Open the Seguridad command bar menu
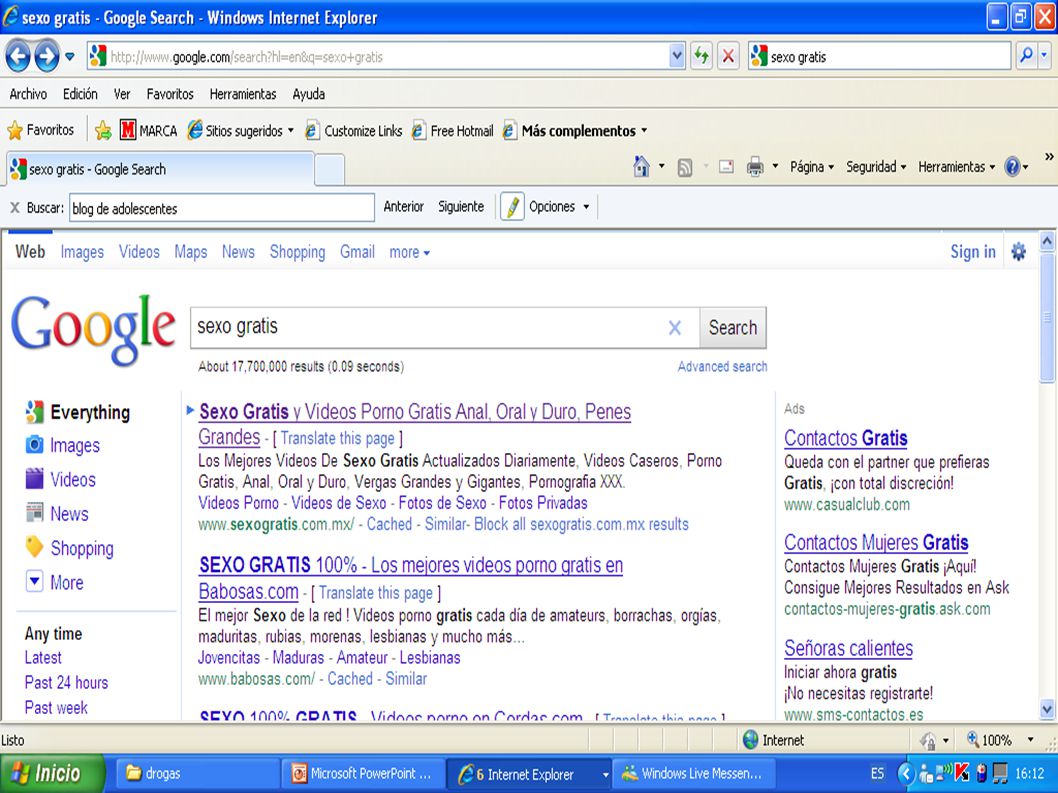The image size is (1058, 793). (x=876, y=167)
